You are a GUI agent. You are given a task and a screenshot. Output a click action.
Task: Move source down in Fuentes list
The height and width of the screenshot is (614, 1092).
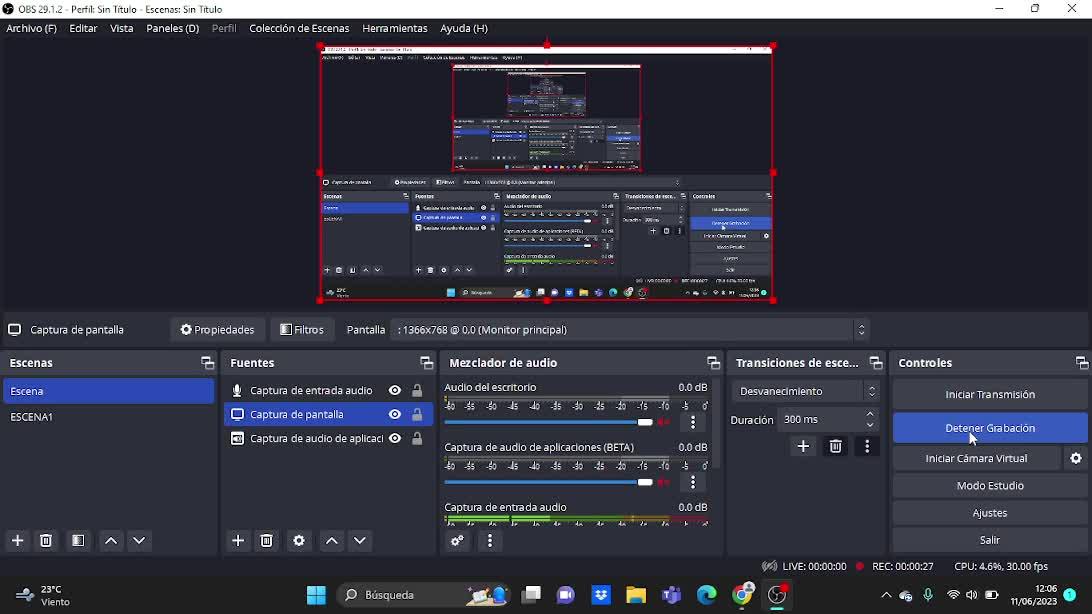[360, 541]
